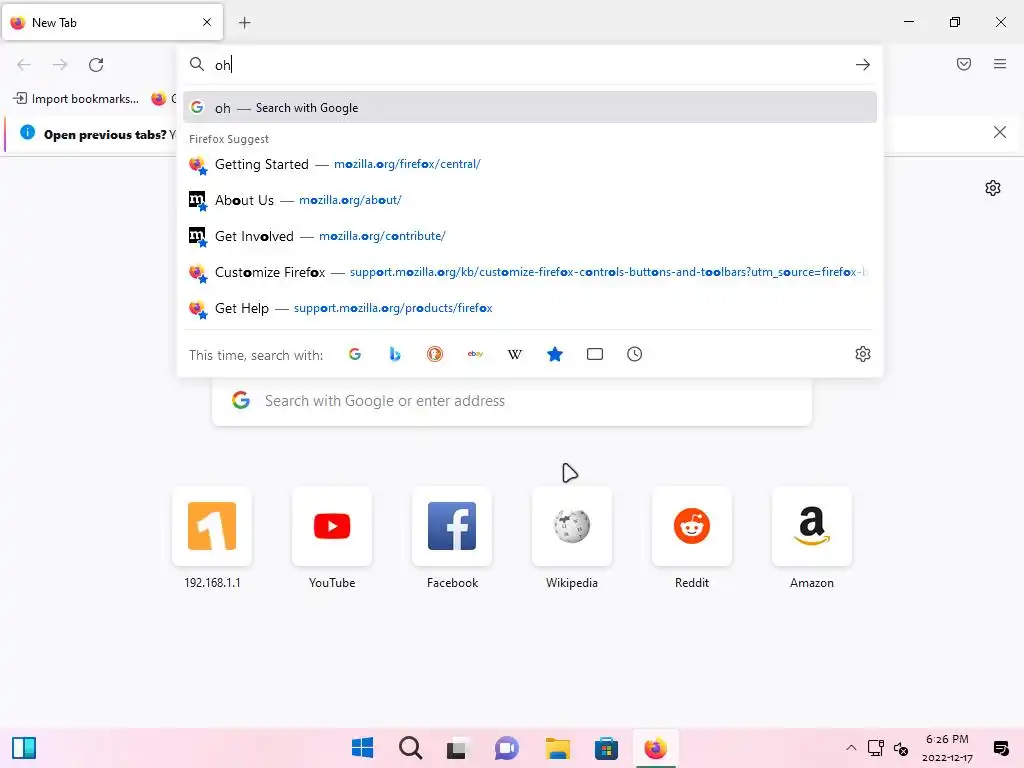Open the Widgets panel on taskbar
The width and height of the screenshot is (1024, 768).
24,748
